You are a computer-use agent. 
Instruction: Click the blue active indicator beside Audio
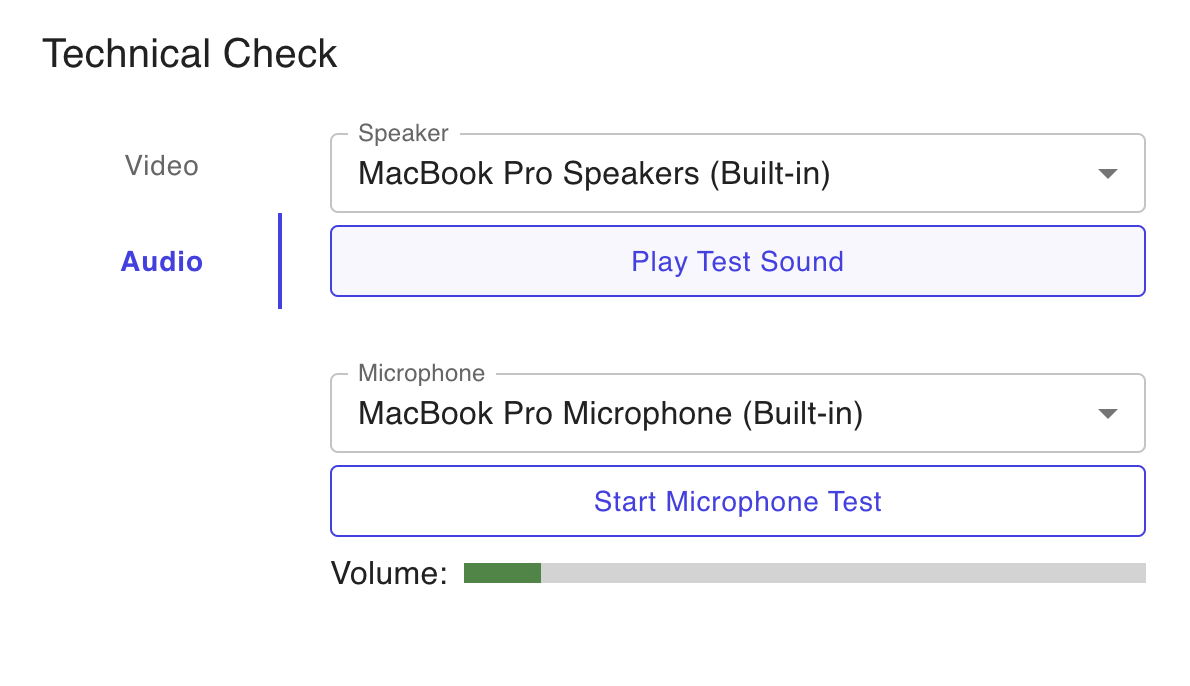pos(280,261)
